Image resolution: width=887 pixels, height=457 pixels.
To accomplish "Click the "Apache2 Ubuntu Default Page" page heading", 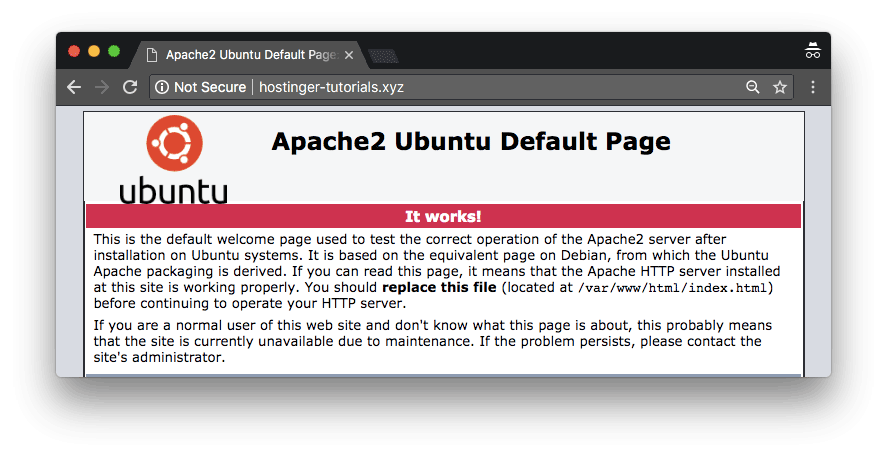I will click(470, 142).
